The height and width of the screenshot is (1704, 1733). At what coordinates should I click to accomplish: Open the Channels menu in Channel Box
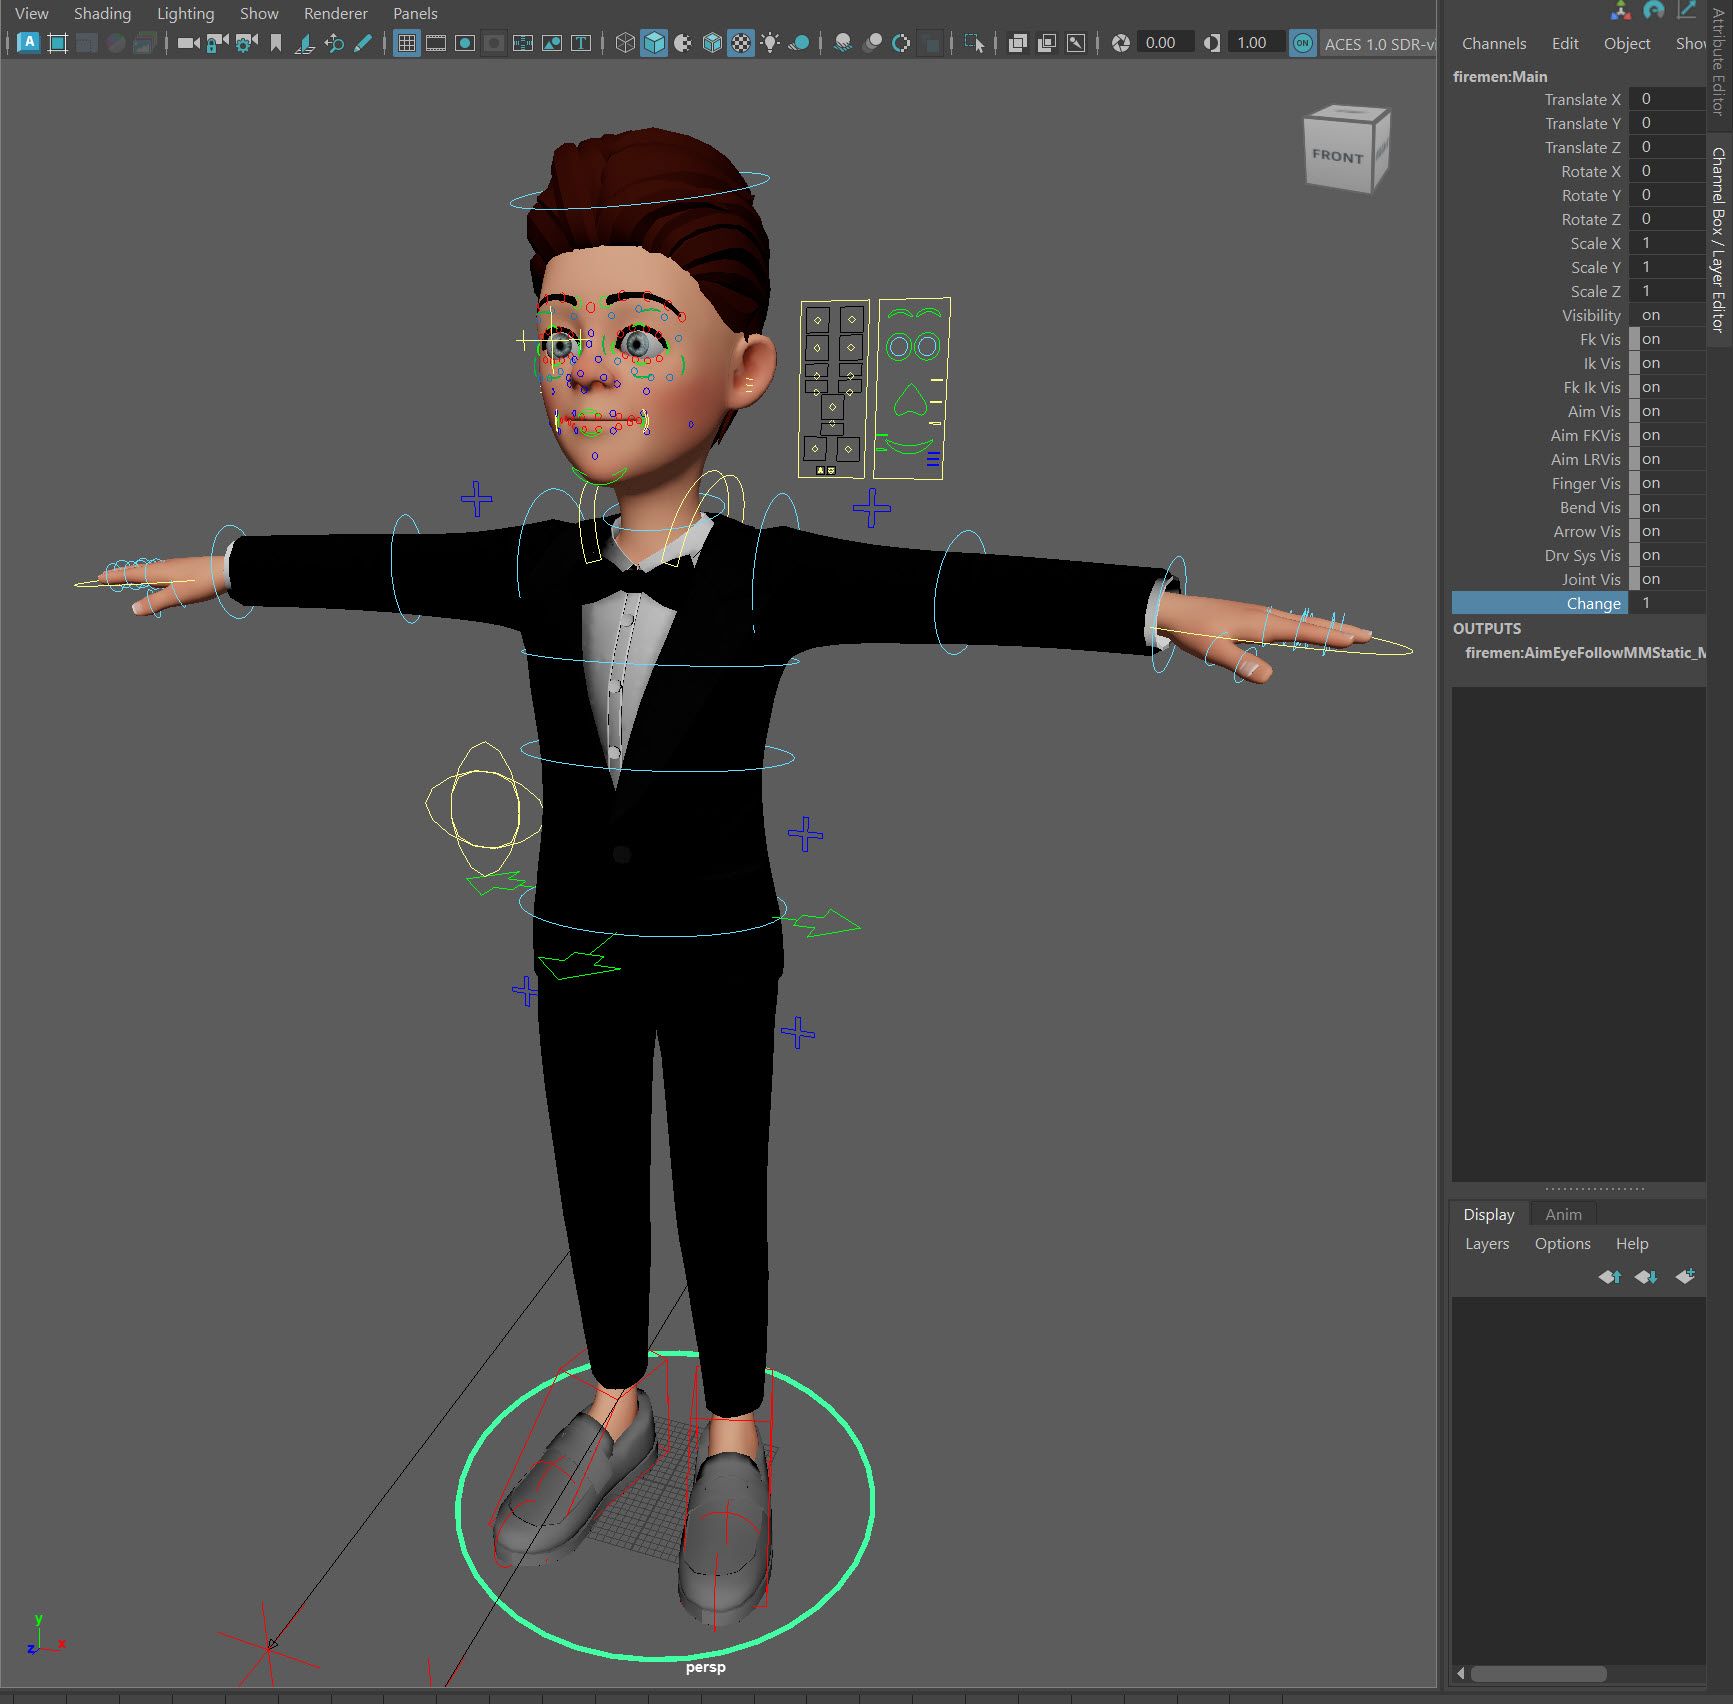pos(1493,44)
